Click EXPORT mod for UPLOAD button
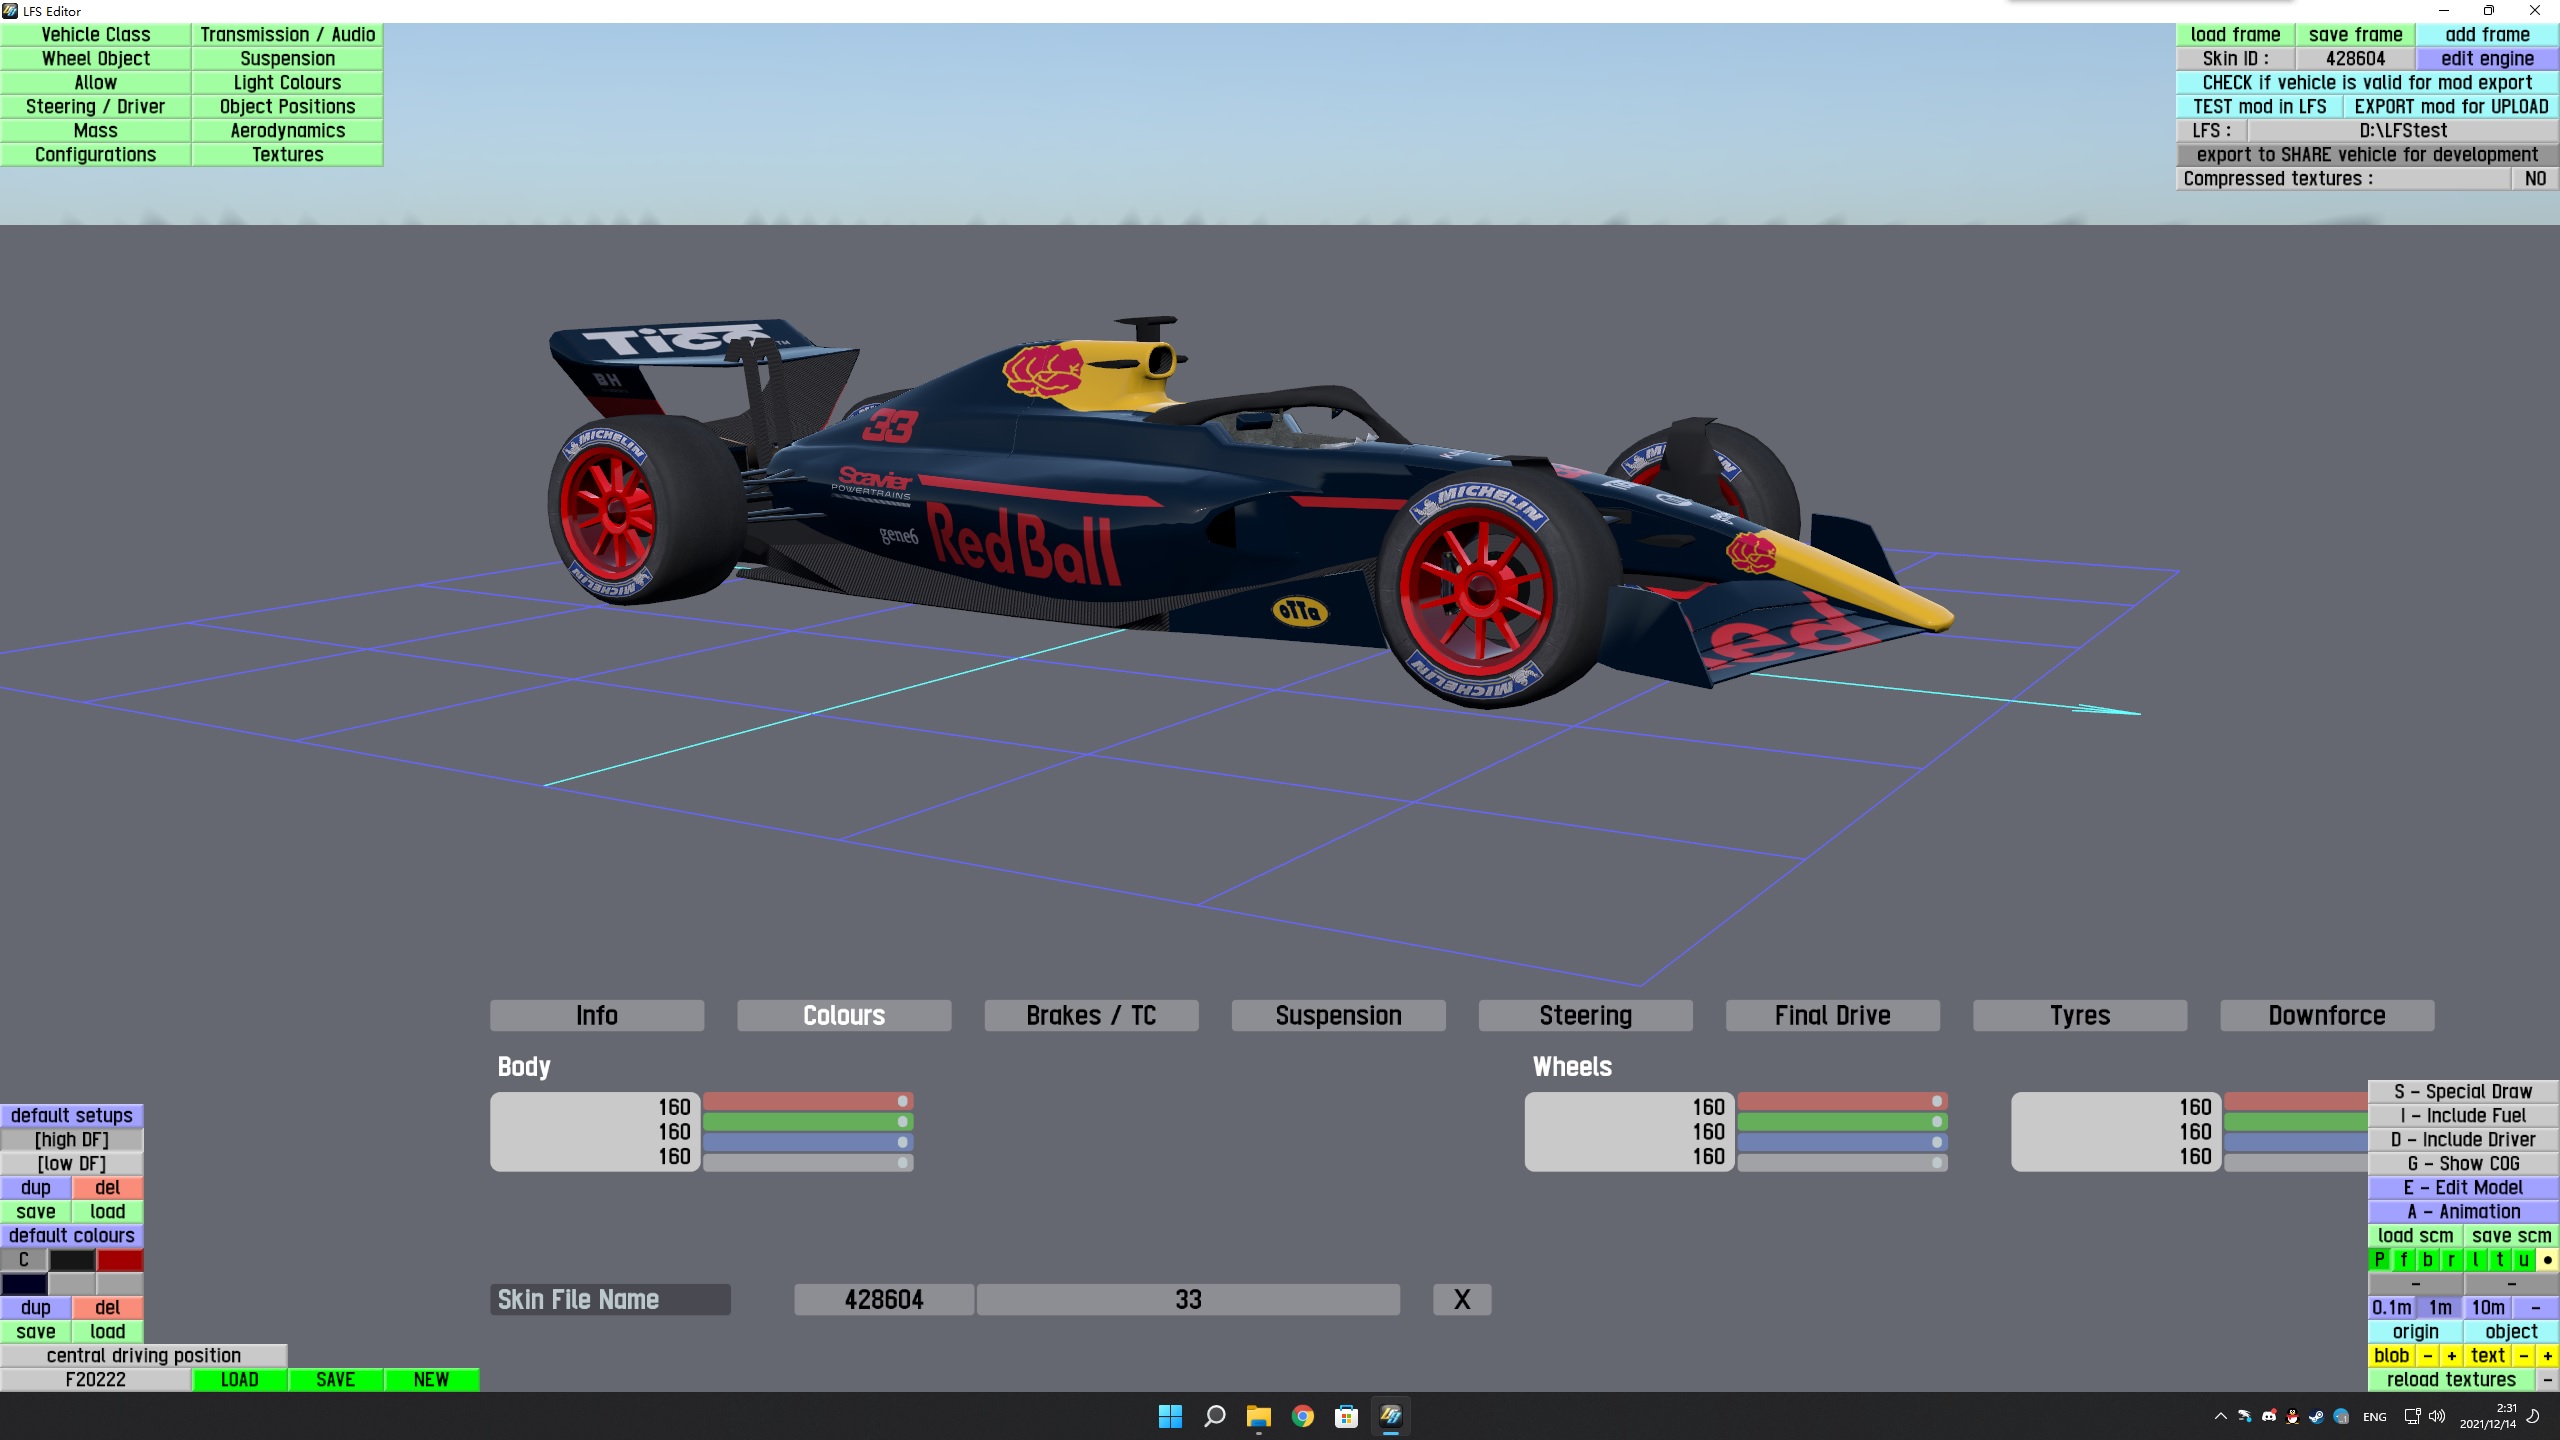The height and width of the screenshot is (1440, 2560). coord(2450,107)
